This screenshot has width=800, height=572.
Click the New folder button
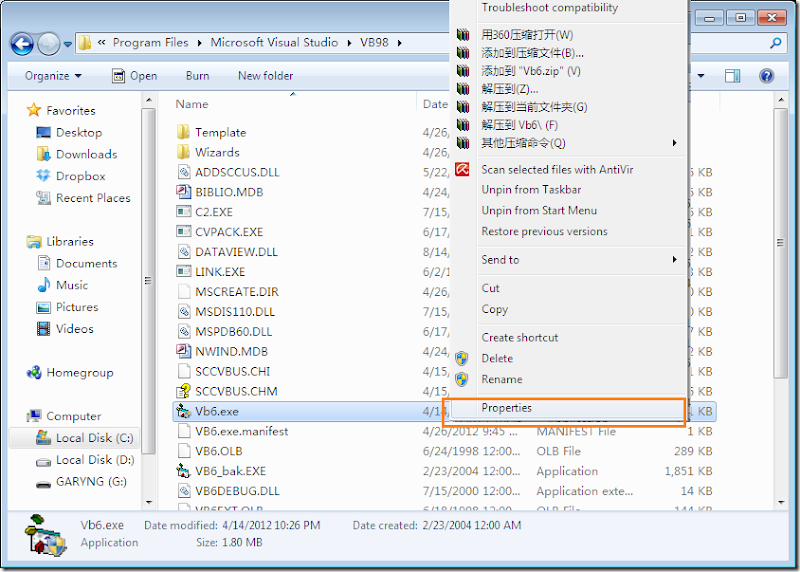pos(265,76)
